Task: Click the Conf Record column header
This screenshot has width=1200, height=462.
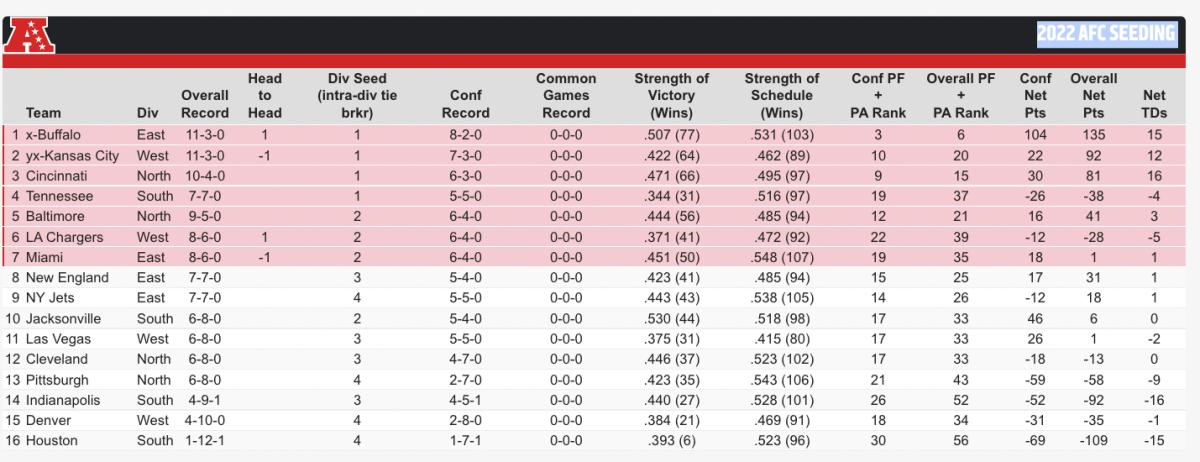Action: point(466,104)
